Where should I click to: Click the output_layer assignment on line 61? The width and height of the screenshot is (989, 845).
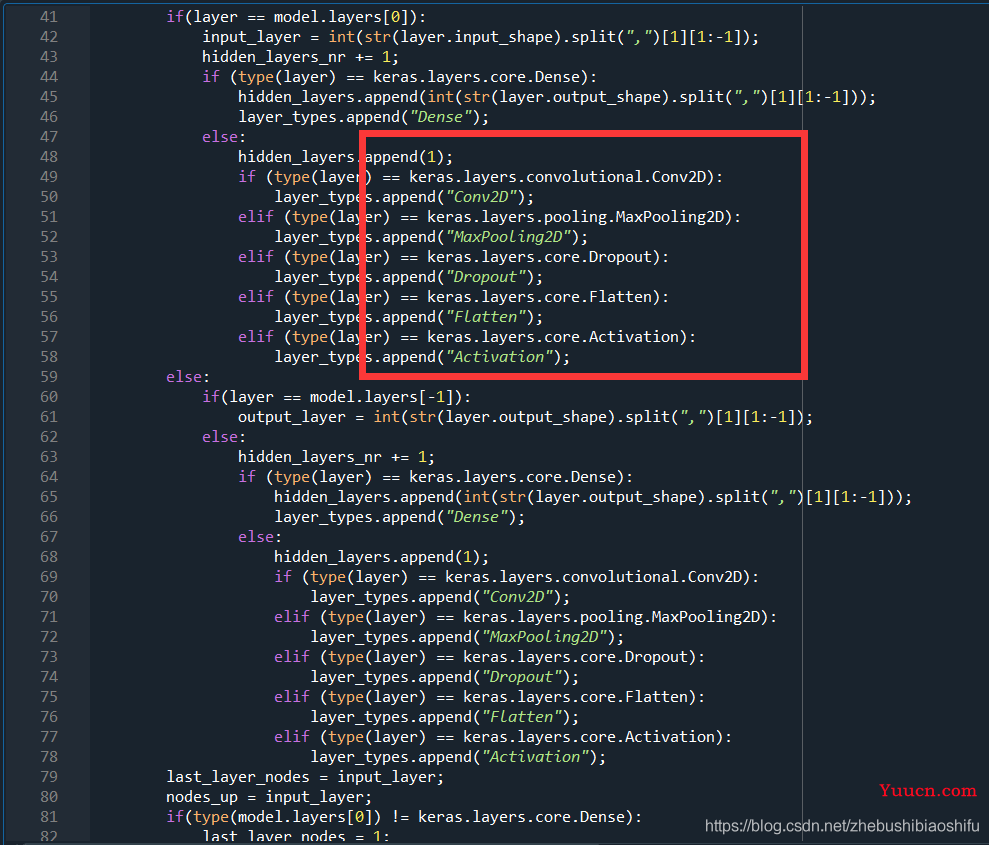pyautogui.click(x=525, y=417)
